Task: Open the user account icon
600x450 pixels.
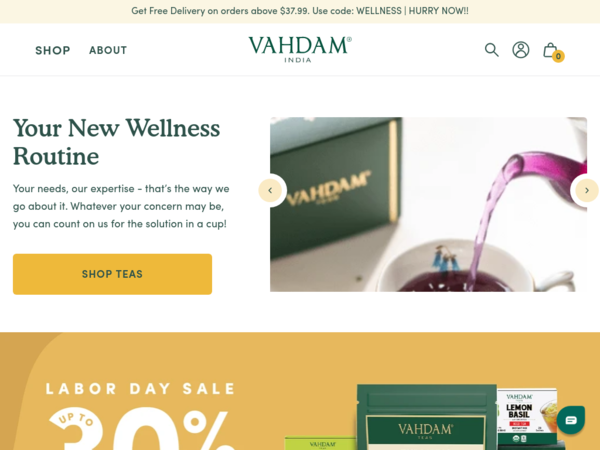Action: (x=521, y=50)
